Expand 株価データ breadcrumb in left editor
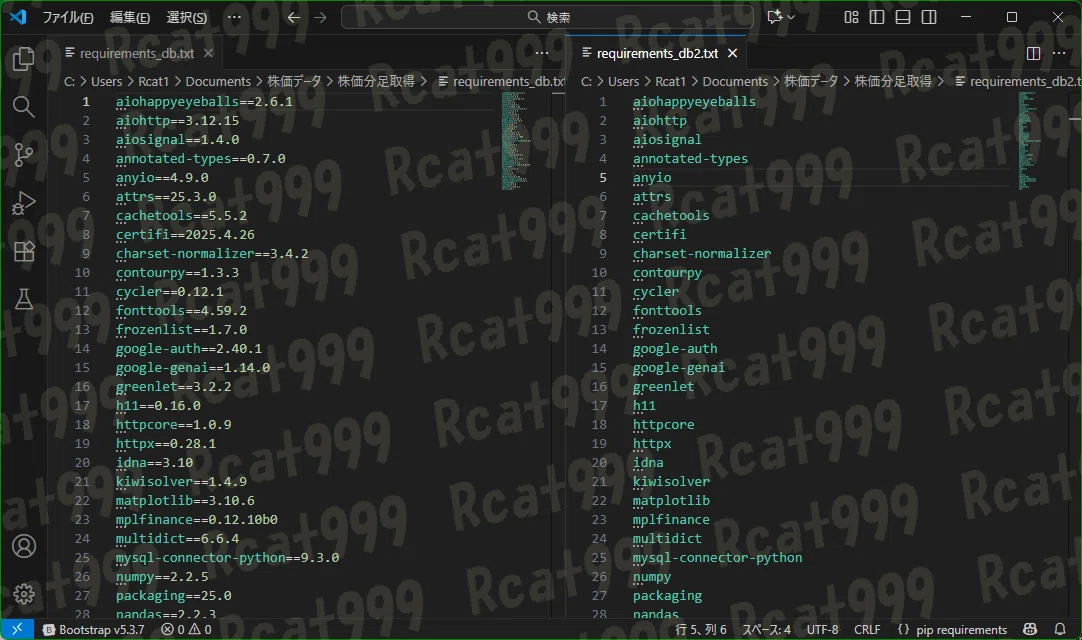The width and height of the screenshot is (1082, 640). 294,81
